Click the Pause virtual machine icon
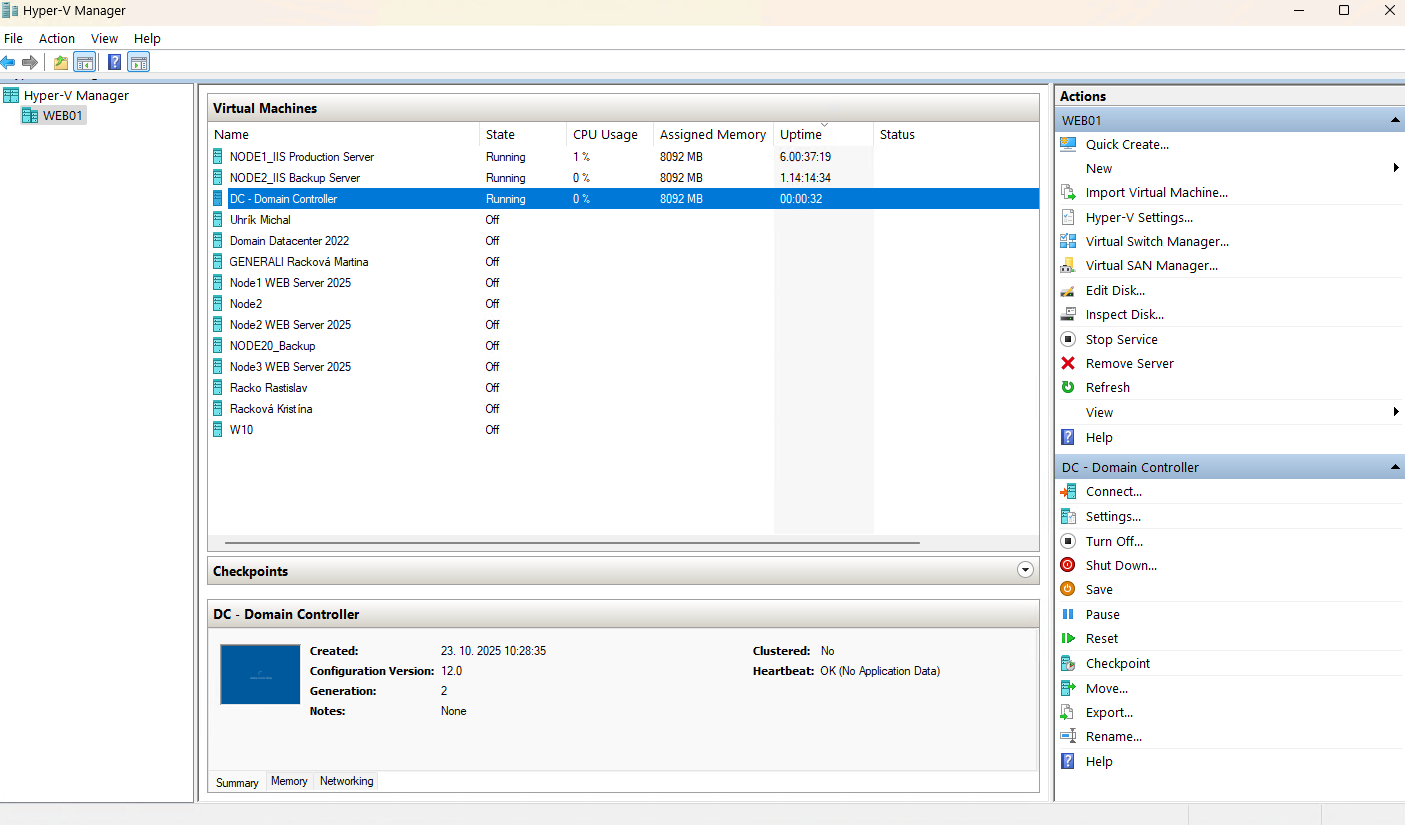The width and height of the screenshot is (1405, 825). 1068,614
